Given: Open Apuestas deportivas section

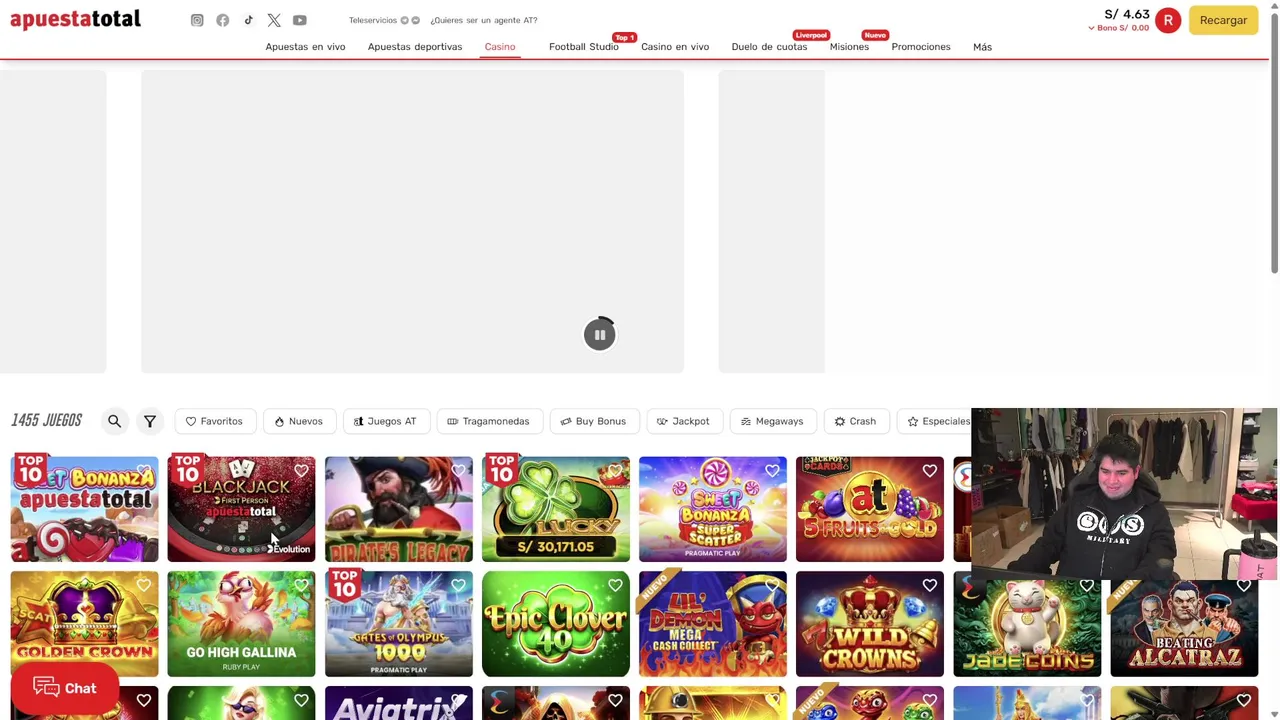Looking at the screenshot, I should pos(414,47).
